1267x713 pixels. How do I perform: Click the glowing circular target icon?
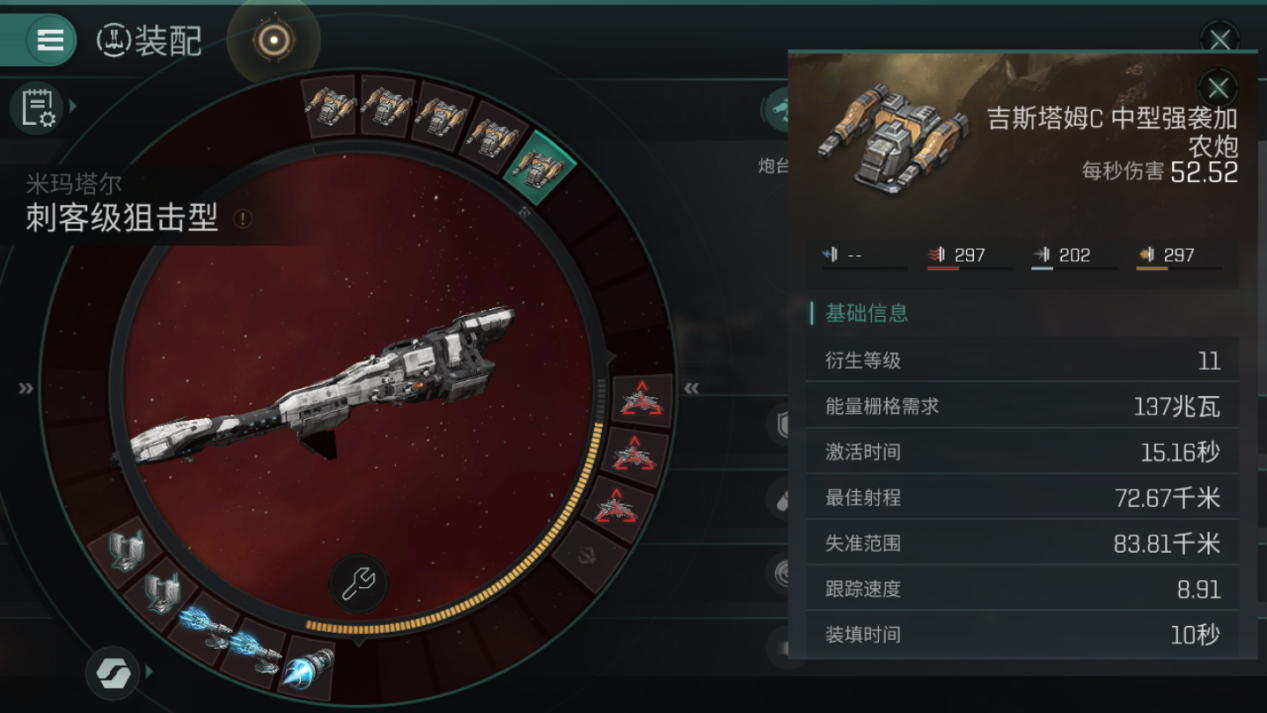[x=273, y=40]
